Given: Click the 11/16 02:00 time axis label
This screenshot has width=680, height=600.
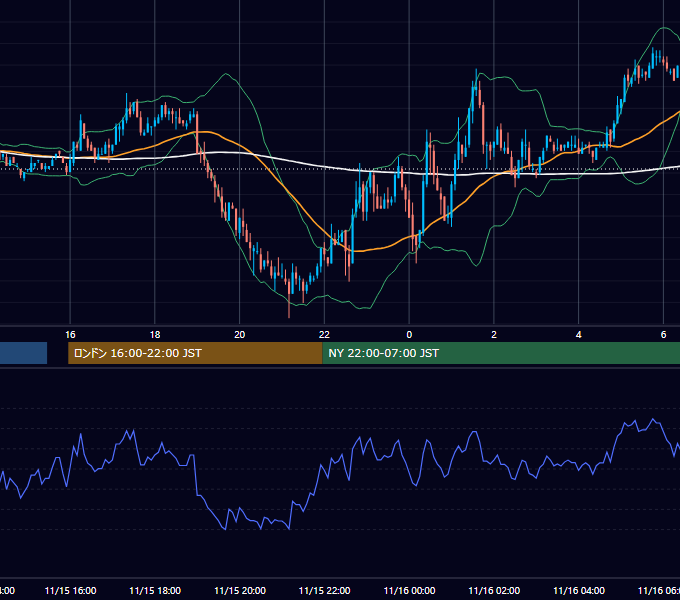Looking at the screenshot, I should pos(494,590).
